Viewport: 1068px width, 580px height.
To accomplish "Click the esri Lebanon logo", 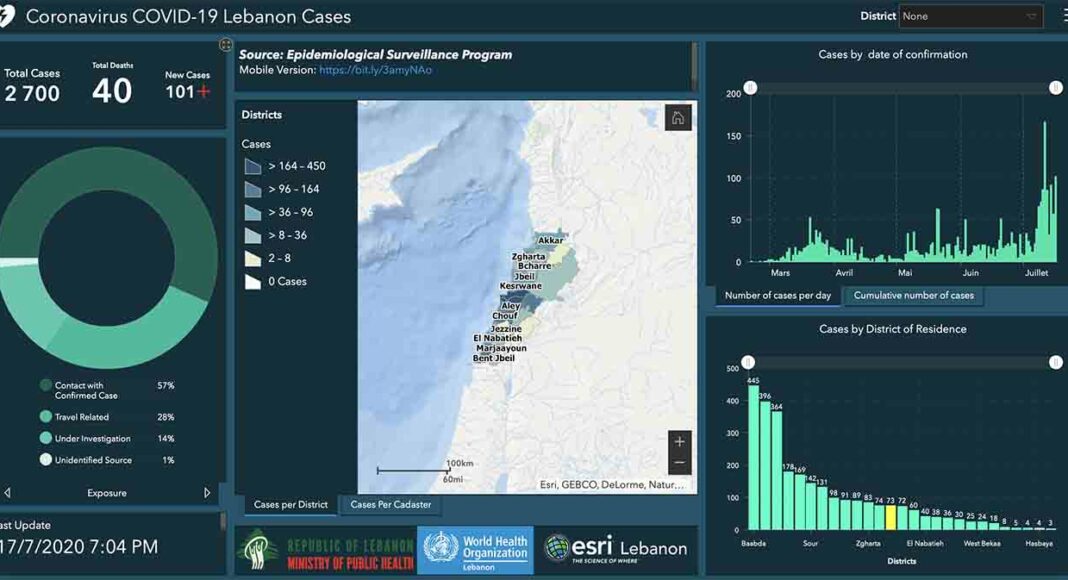I will coord(615,548).
